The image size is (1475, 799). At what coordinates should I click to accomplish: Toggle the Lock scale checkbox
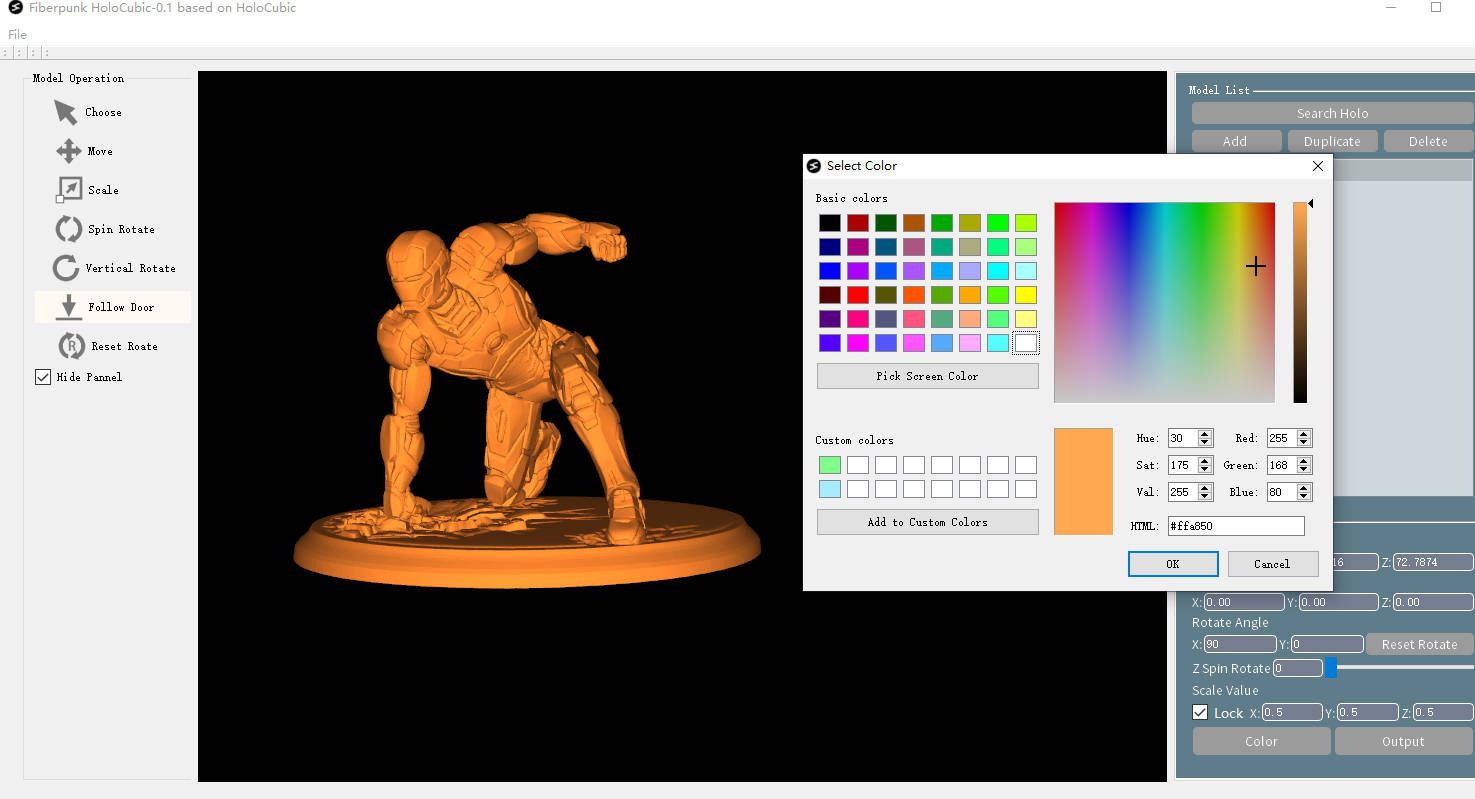click(x=1200, y=713)
